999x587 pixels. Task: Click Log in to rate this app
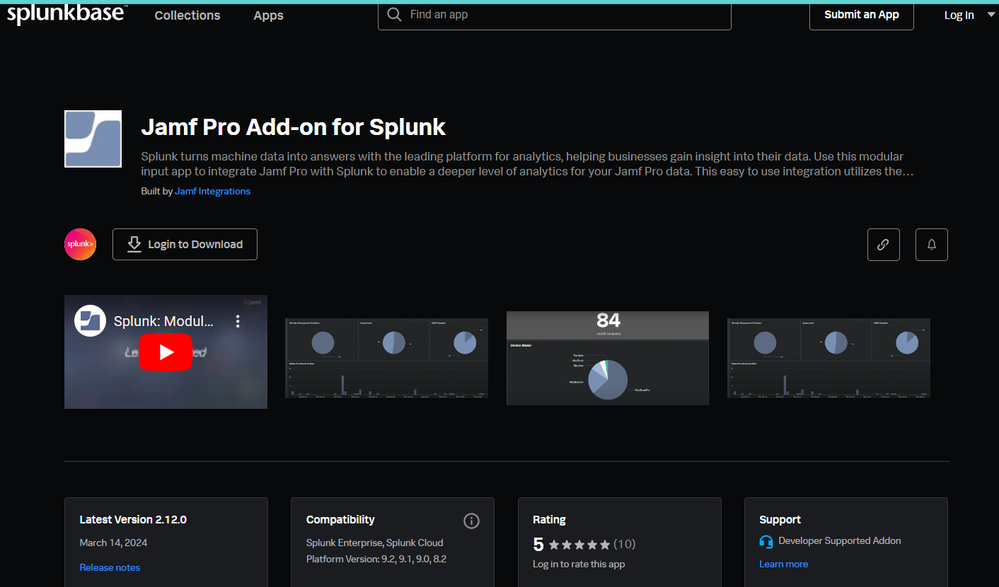579,564
